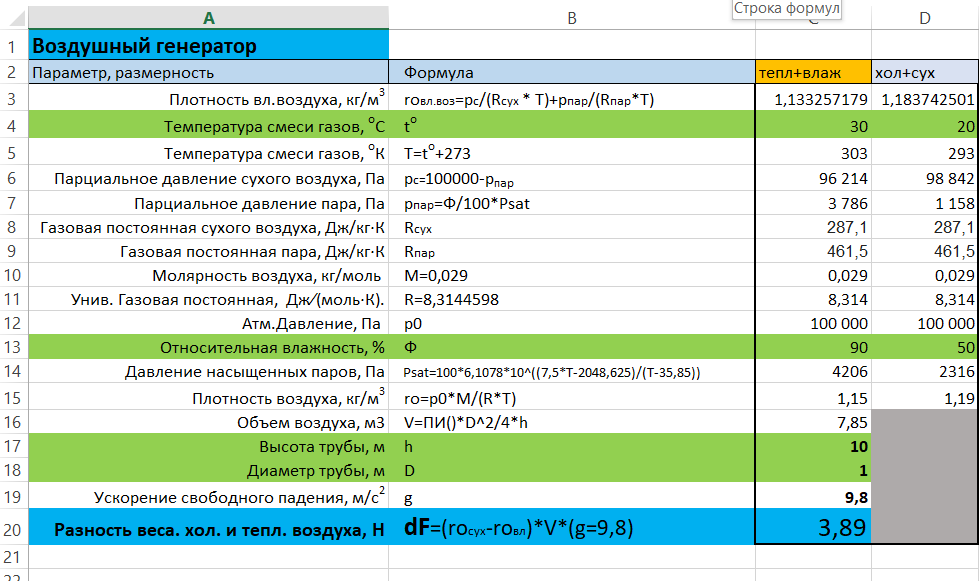The width and height of the screenshot is (979, 581).
Task: Click the Psat saturation pressure formula cell
Action: pyautogui.click(x=572, y=371)
